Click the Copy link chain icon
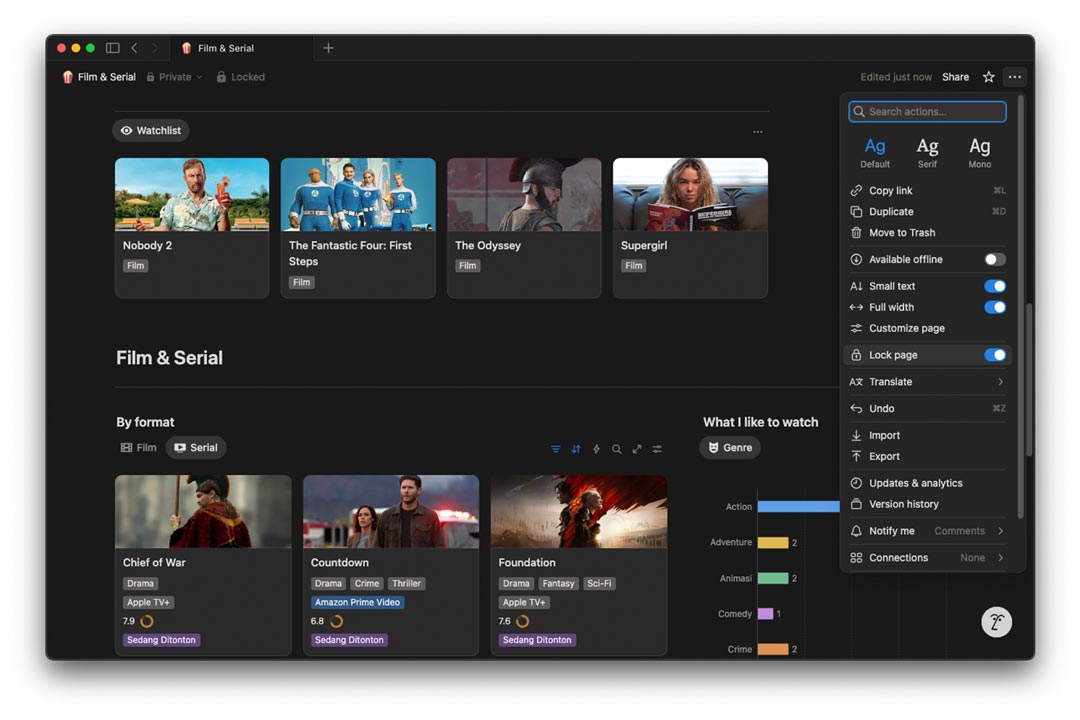The image size is (1080, 720). pos(856,190)
